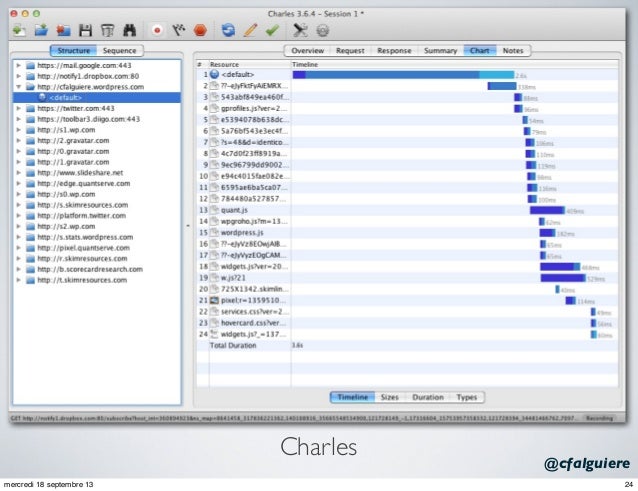Click the Resource column header
This screenshot has width=638, height=491.
250,64
